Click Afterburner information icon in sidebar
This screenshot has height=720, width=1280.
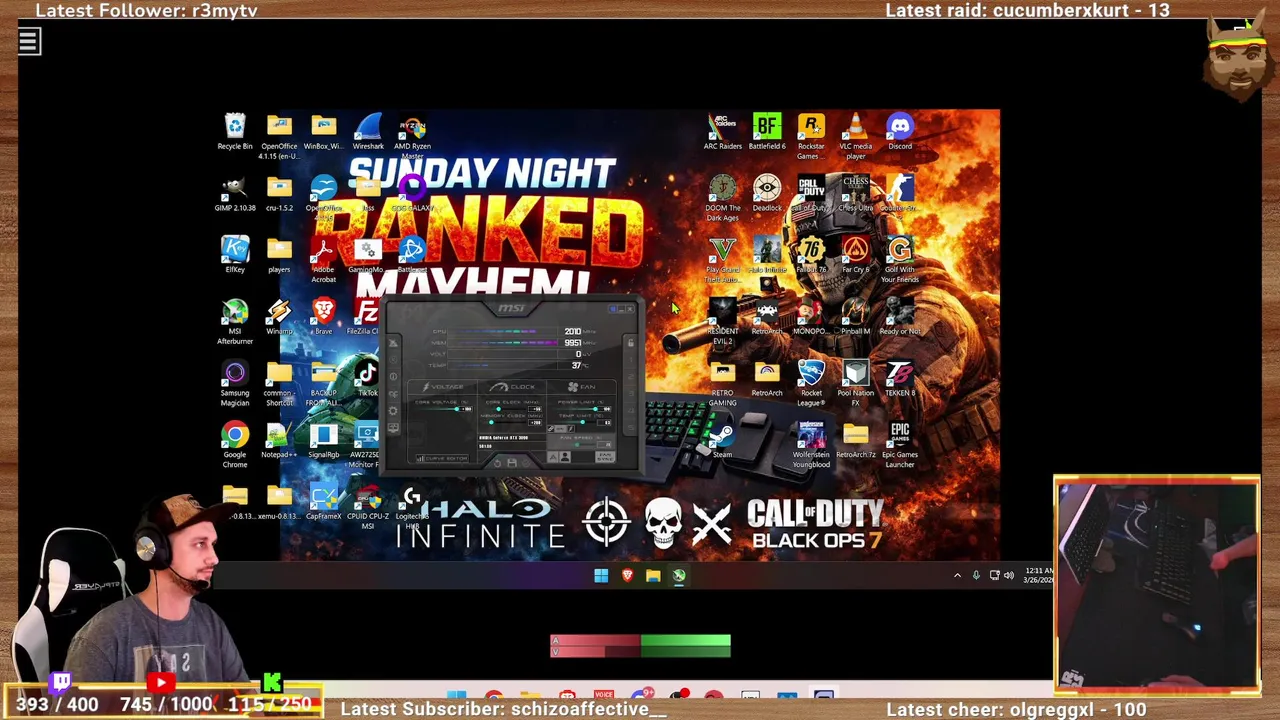[x=393, y=377]
